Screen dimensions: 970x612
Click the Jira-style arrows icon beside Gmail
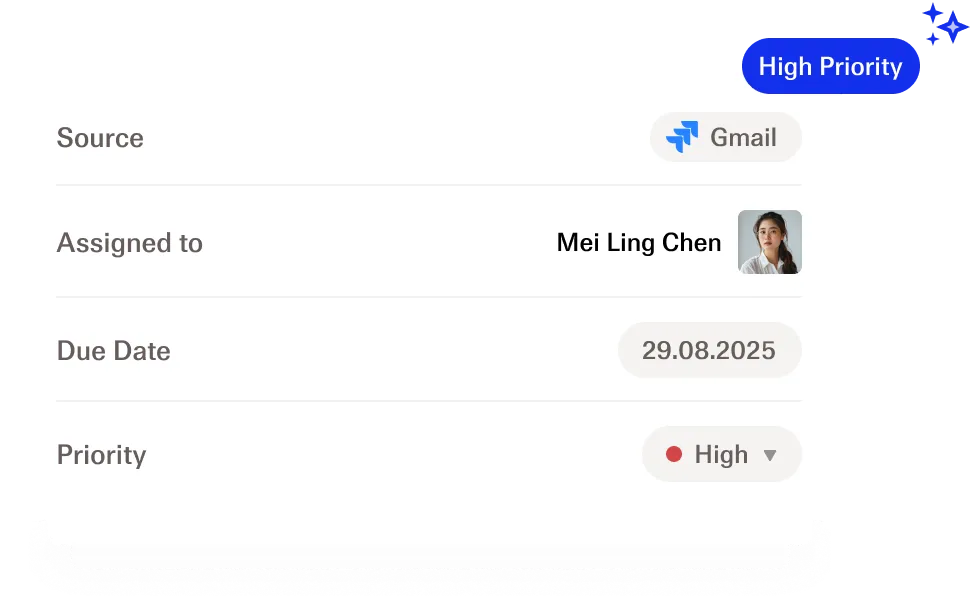pyautogui.click(x=682, y=137)
